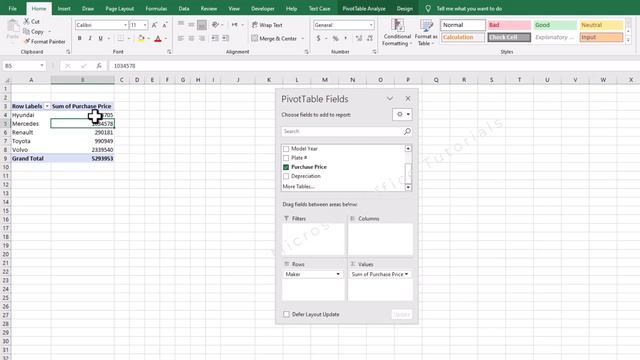Screen dimensions: 640x360
Task: Click the Top Align icon
Action: click(x=181, y=24)
